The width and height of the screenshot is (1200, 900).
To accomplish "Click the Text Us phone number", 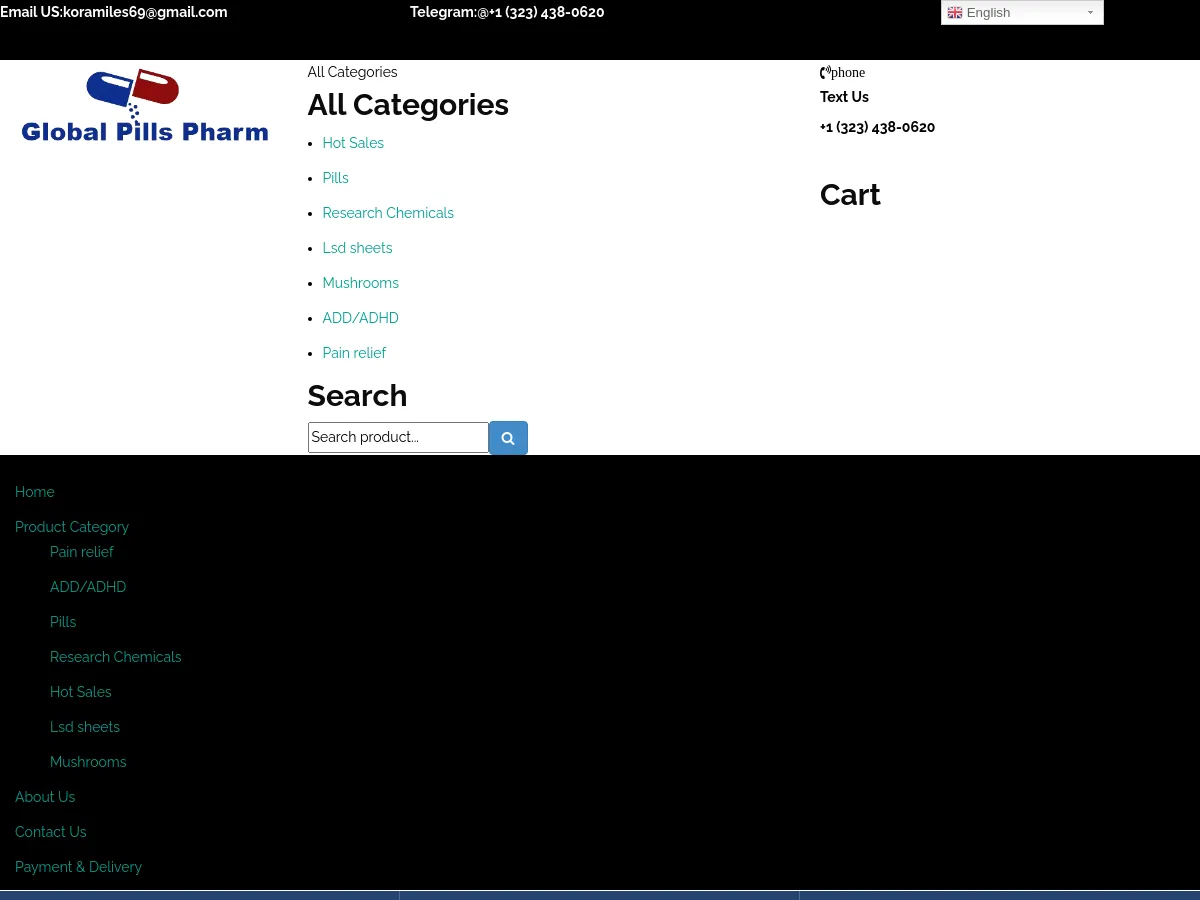I will click(x=877, y=127).
